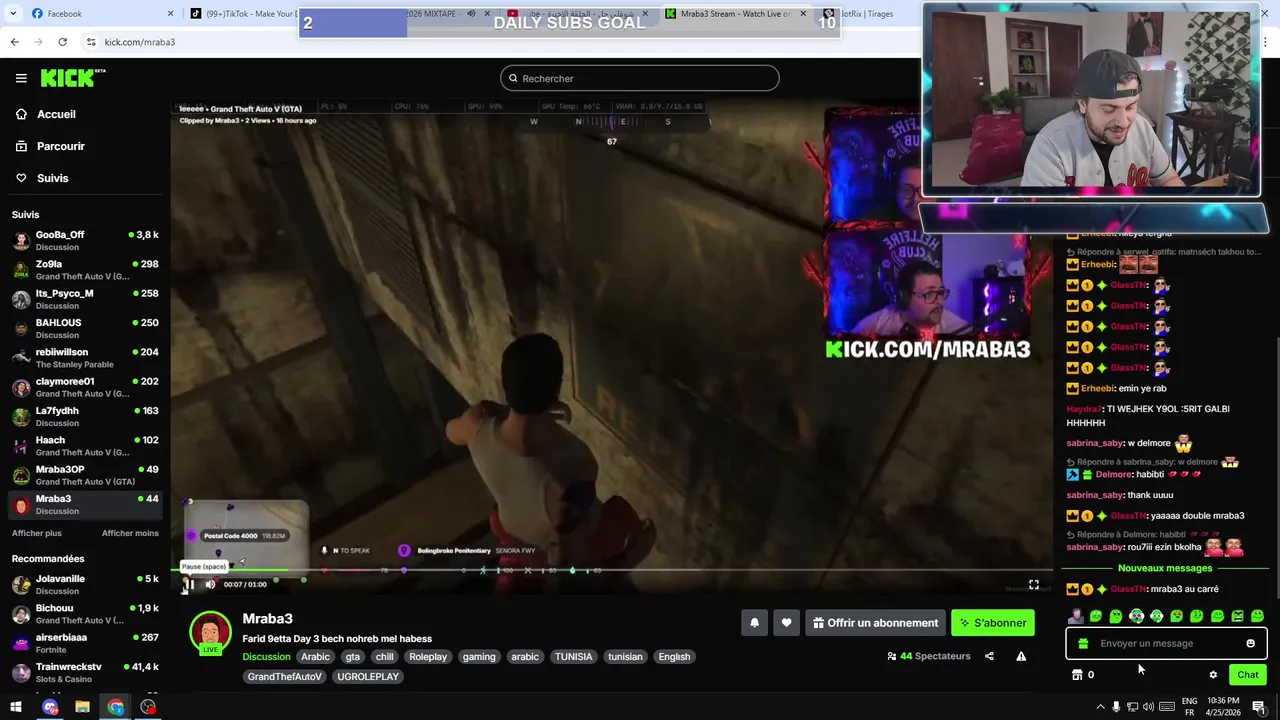
Task: Select the UGROLEPLAY tag
Action: (368, 677)
